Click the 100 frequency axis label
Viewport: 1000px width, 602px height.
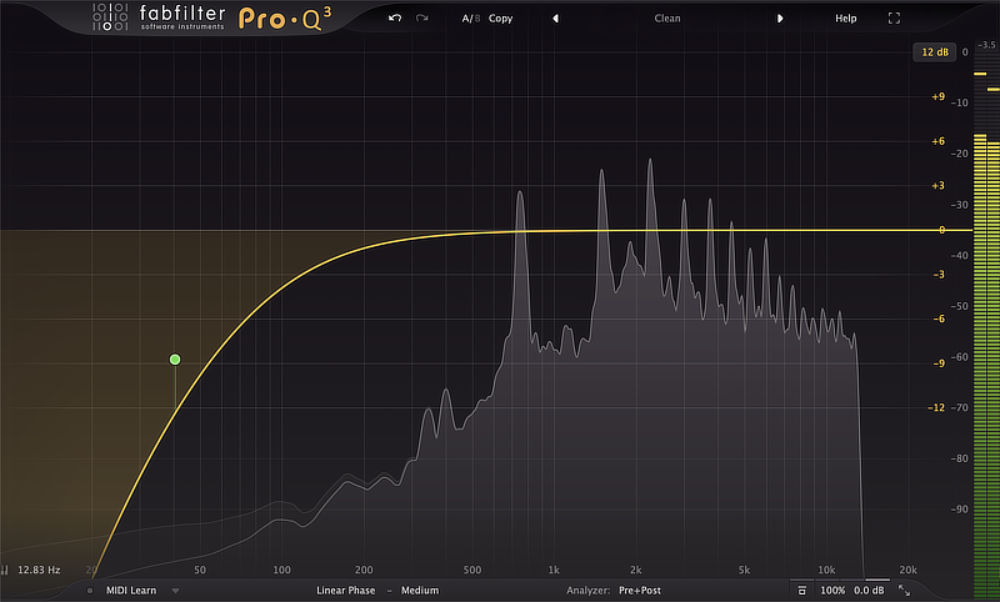click(x=281, y=570)
